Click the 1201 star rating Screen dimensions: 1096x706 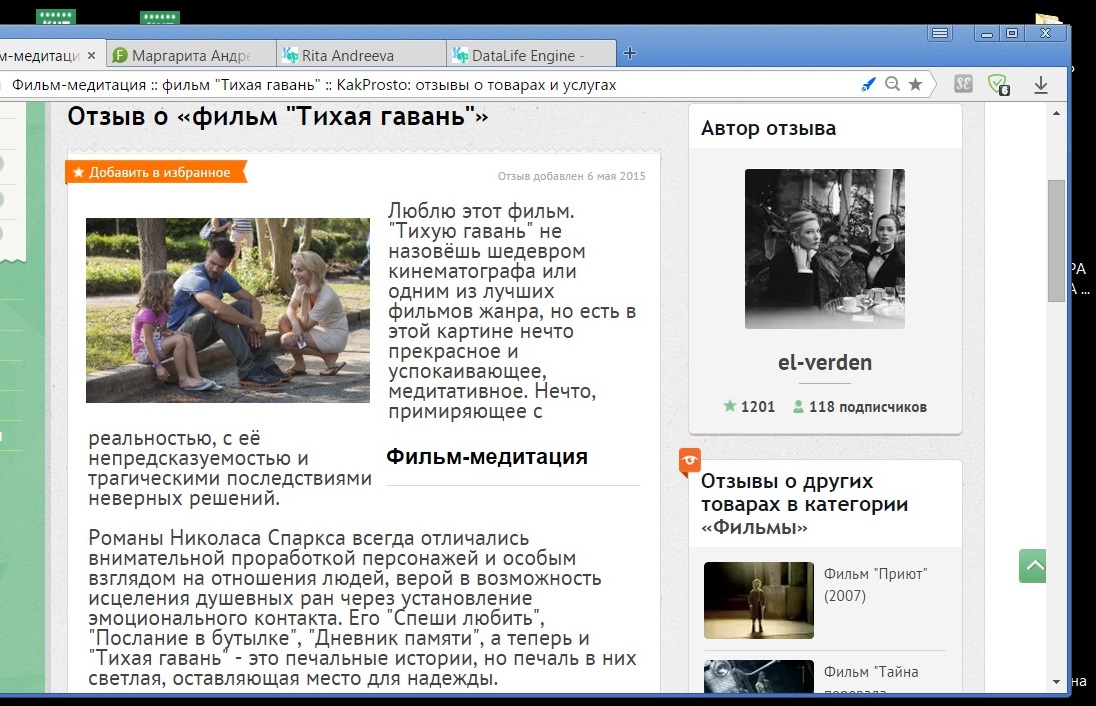749,407
